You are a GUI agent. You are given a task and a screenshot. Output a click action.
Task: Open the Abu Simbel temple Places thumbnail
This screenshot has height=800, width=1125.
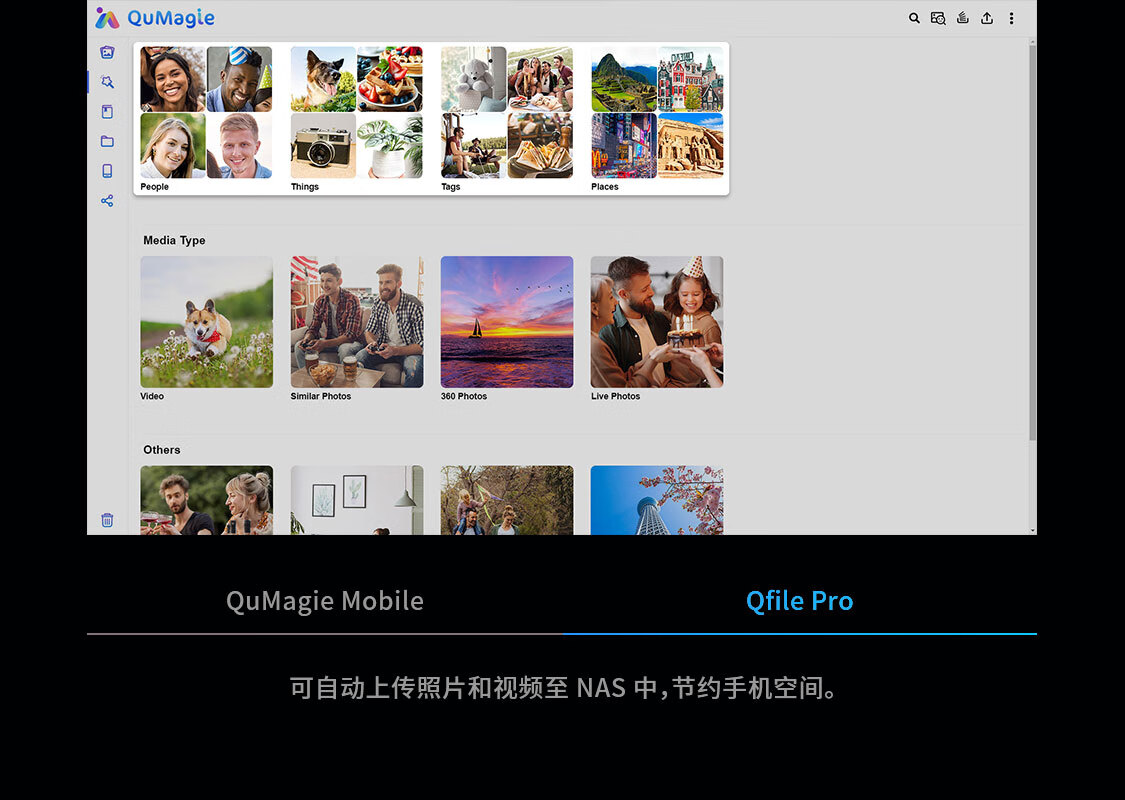coord(690,145)
